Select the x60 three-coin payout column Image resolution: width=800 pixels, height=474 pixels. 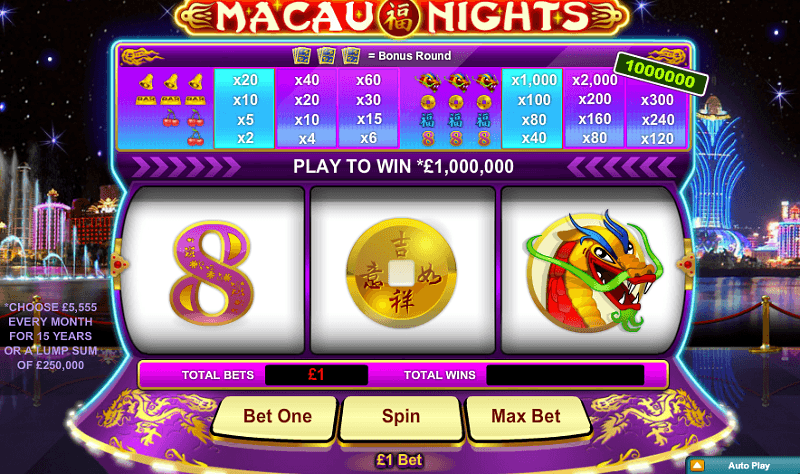[368, 109]
